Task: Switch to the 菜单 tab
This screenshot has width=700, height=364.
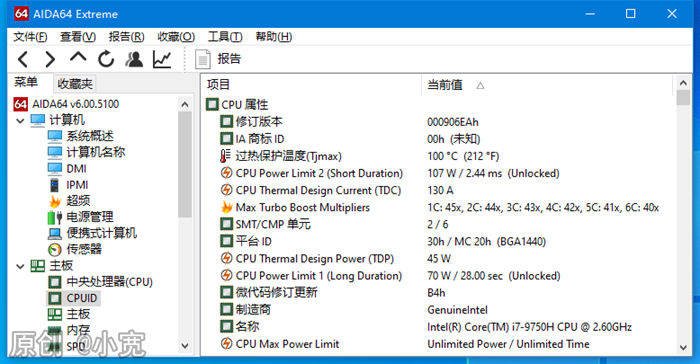Action: click(26, 82)
